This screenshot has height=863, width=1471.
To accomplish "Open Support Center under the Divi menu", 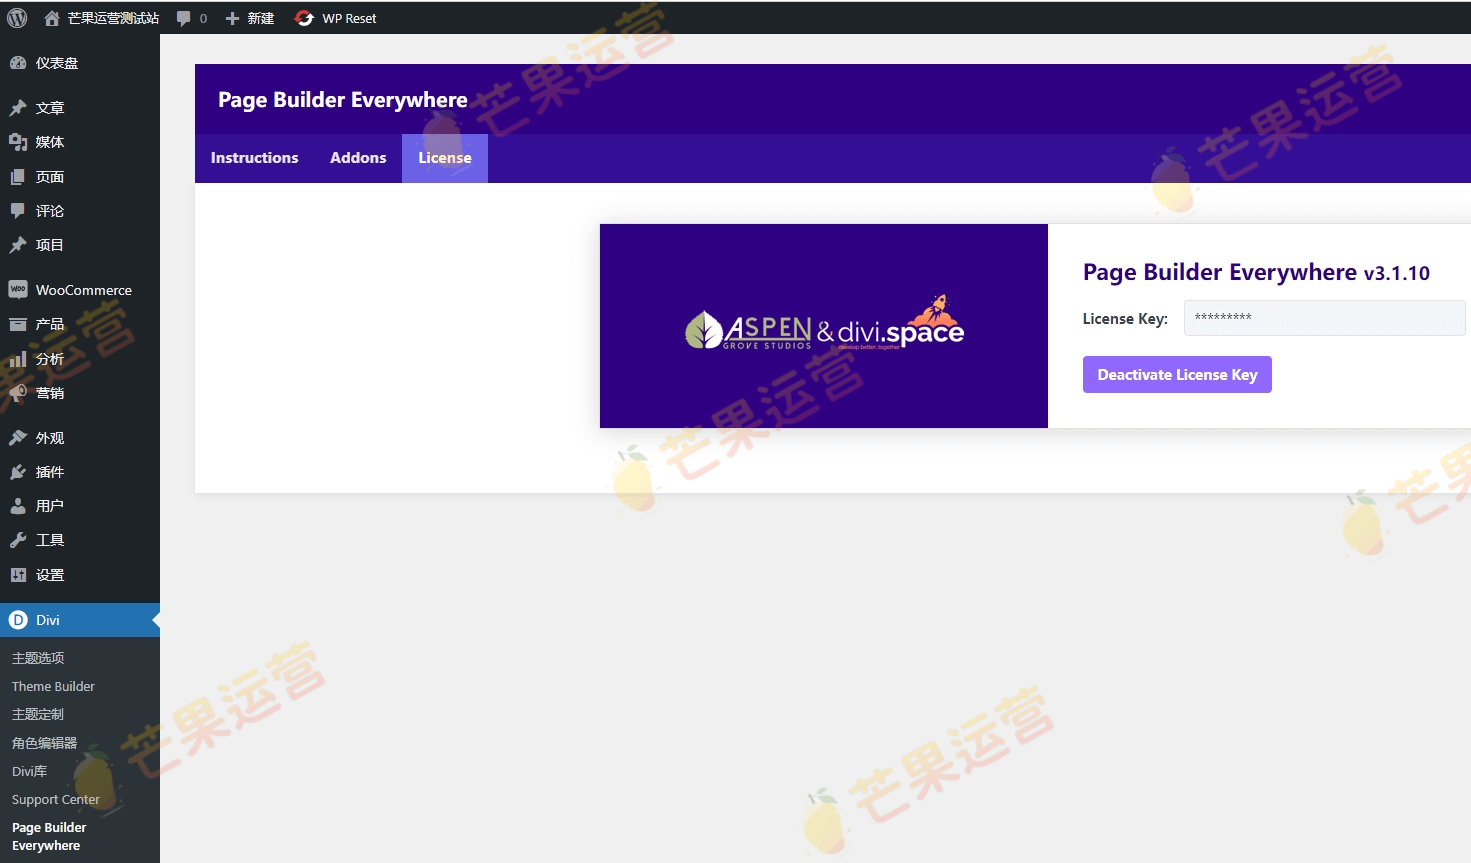I will (55, 799).
